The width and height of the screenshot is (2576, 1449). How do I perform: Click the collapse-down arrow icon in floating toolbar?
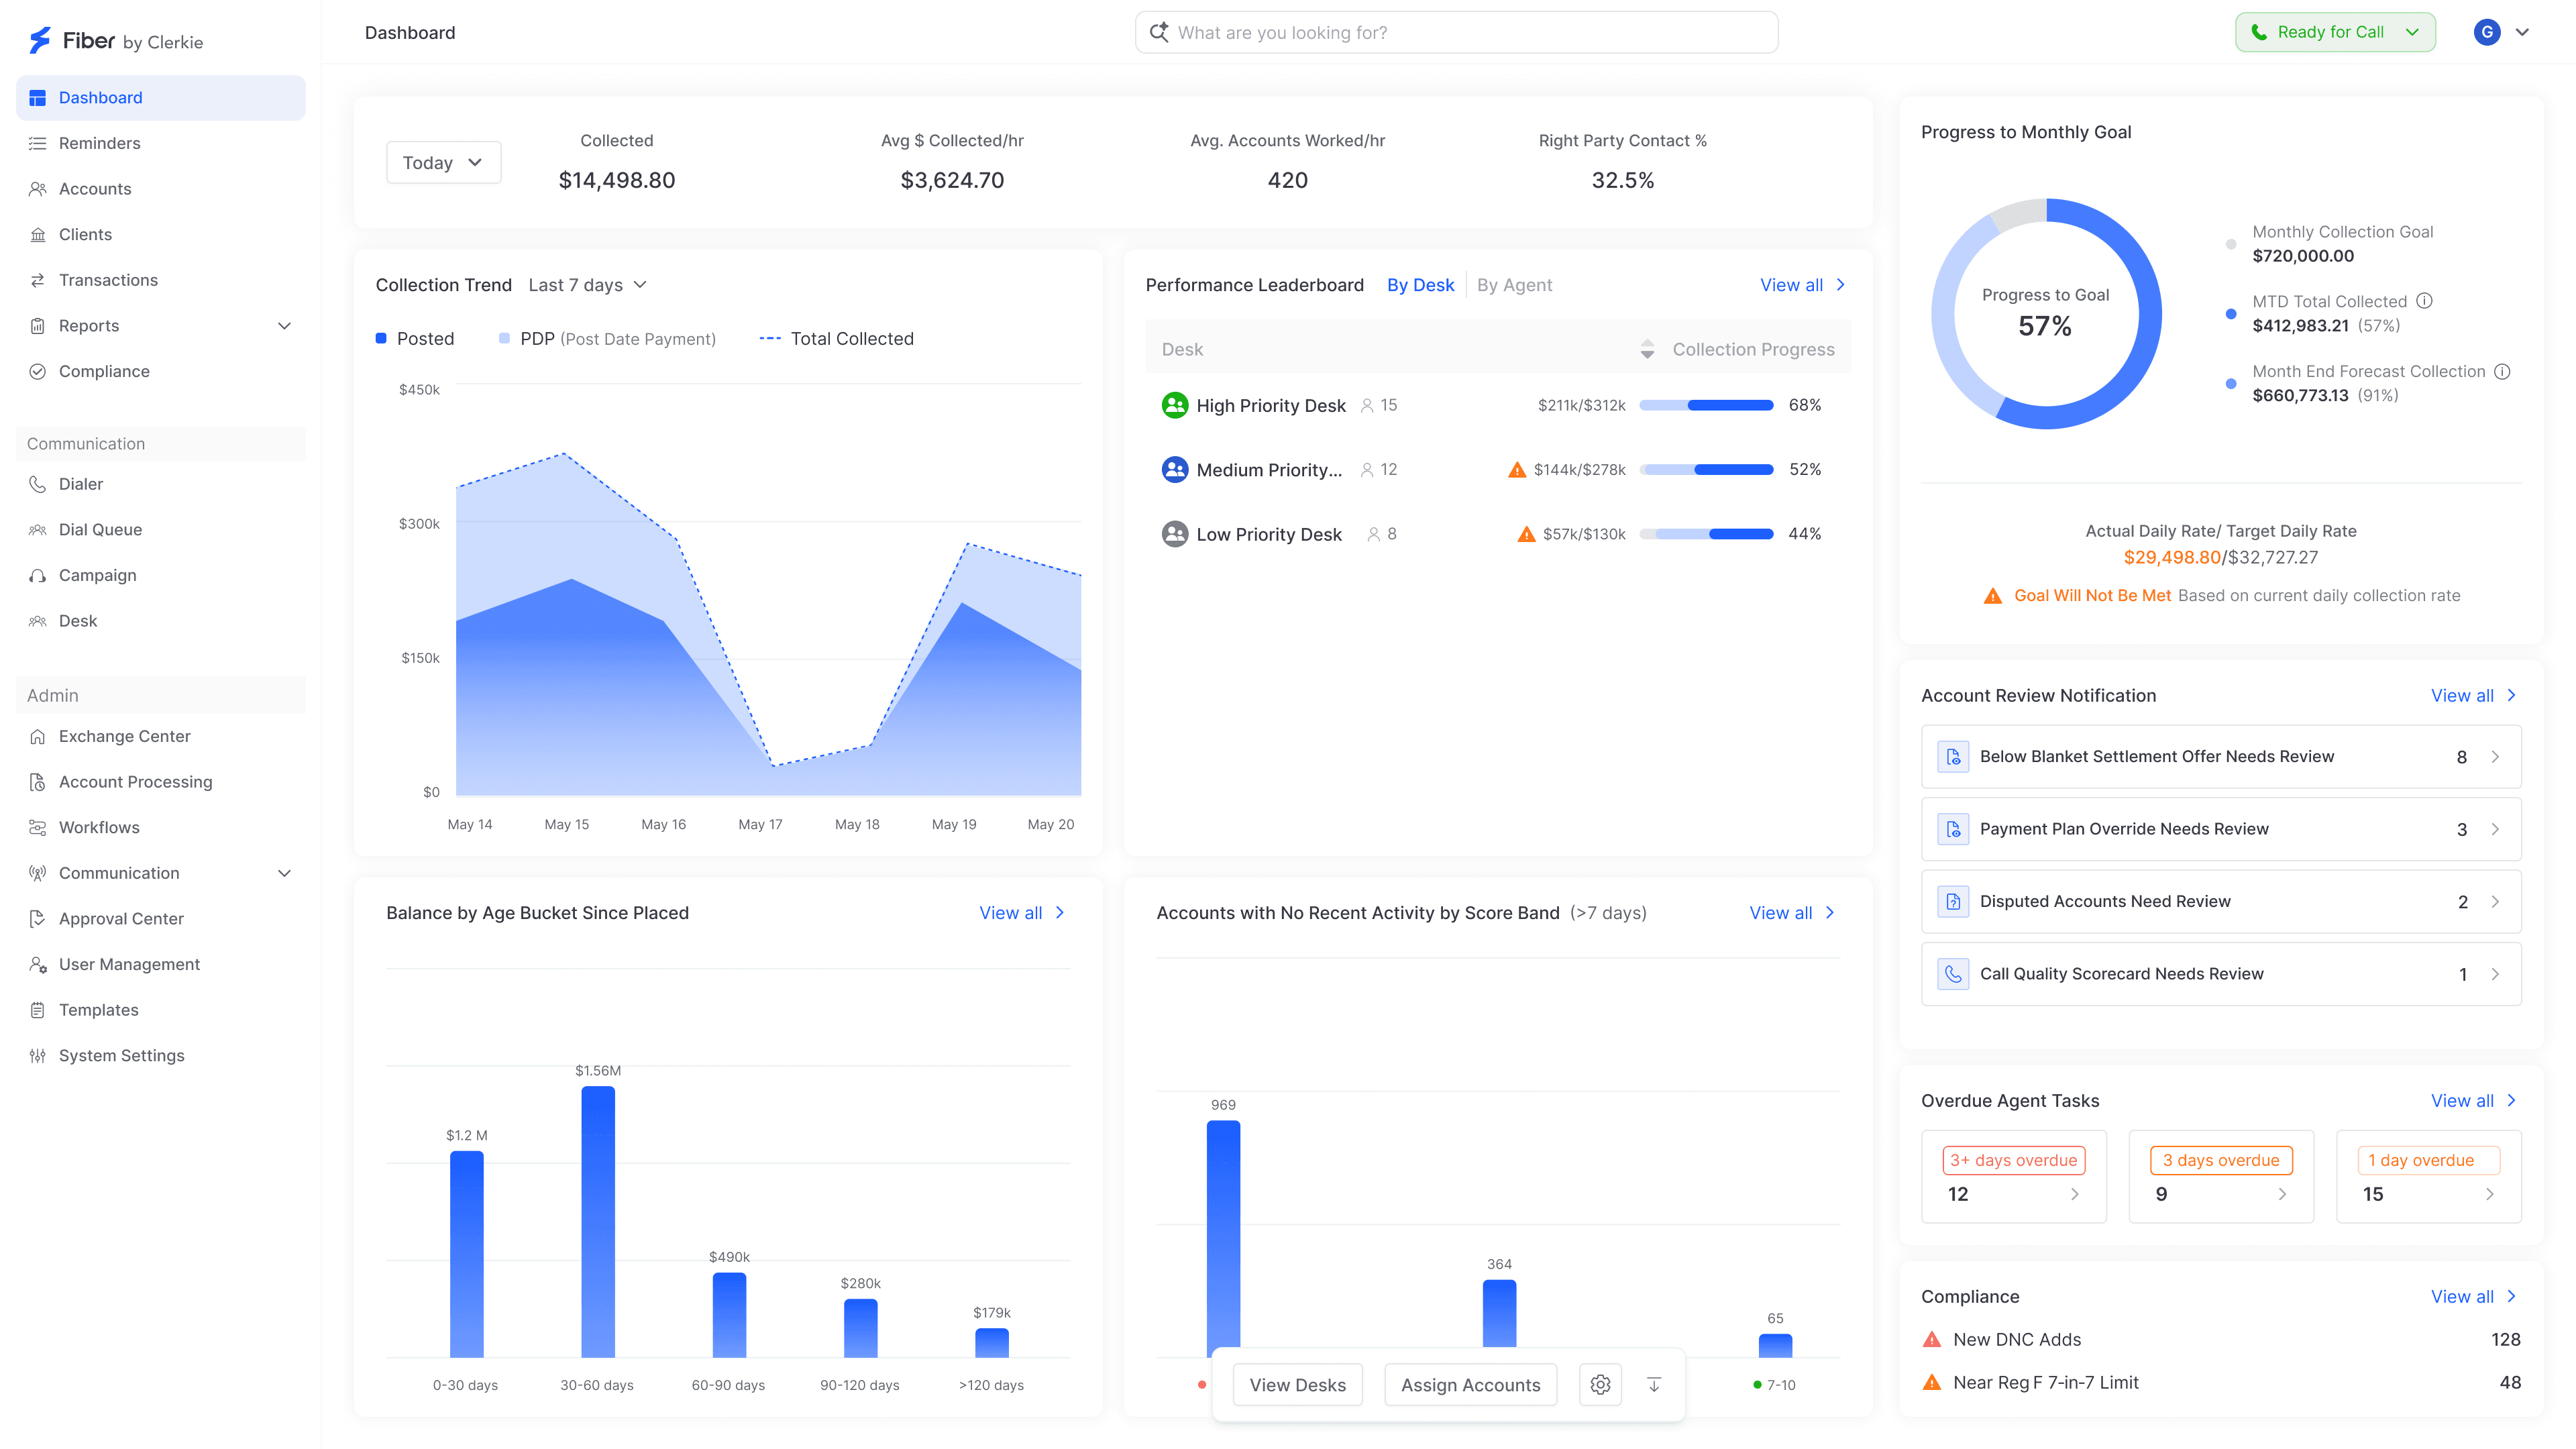pos(1654,1385)
